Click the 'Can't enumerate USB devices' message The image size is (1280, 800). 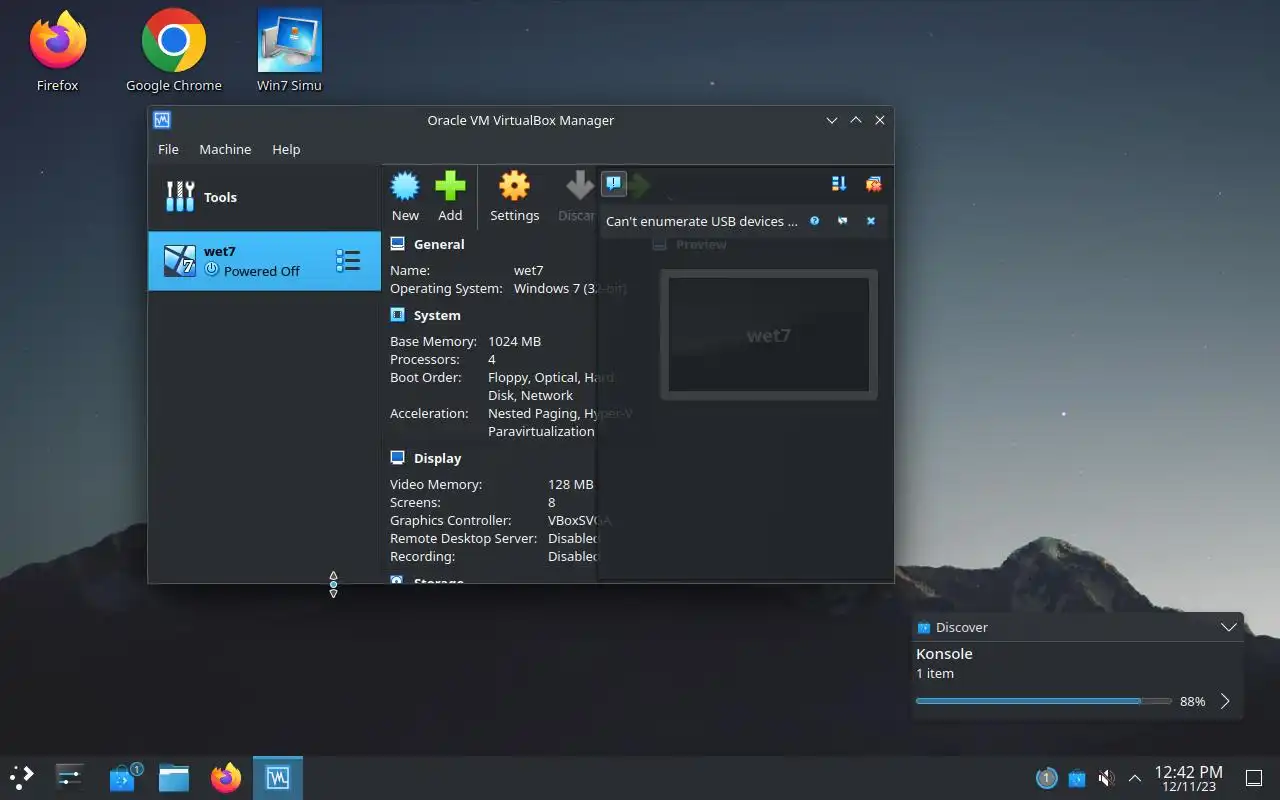(x=702, y=221)
